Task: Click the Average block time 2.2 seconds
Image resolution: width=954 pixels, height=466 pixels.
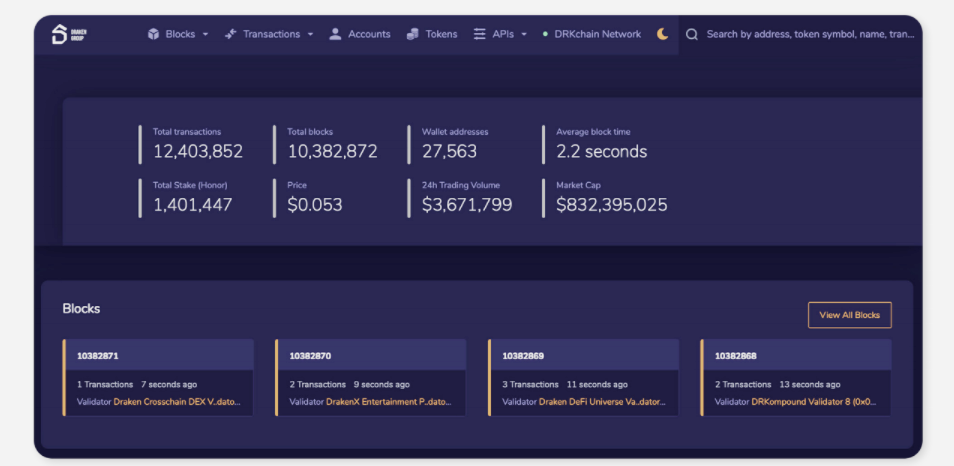Action: (x=602, y=151)
